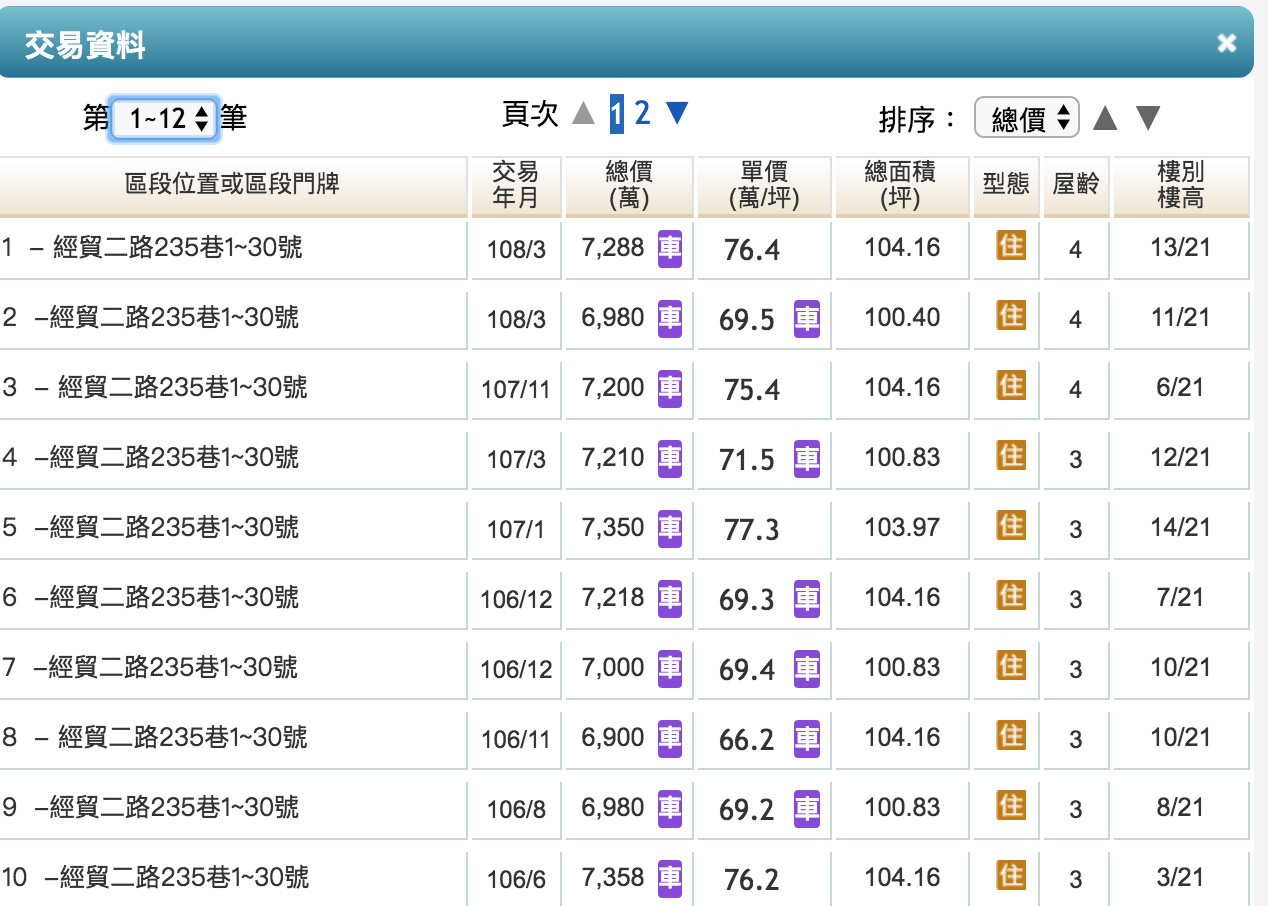This screenshot has width=1268, height=906.
Task: Open the 總價 sort order dropdown
Action: pos(1028,119)
